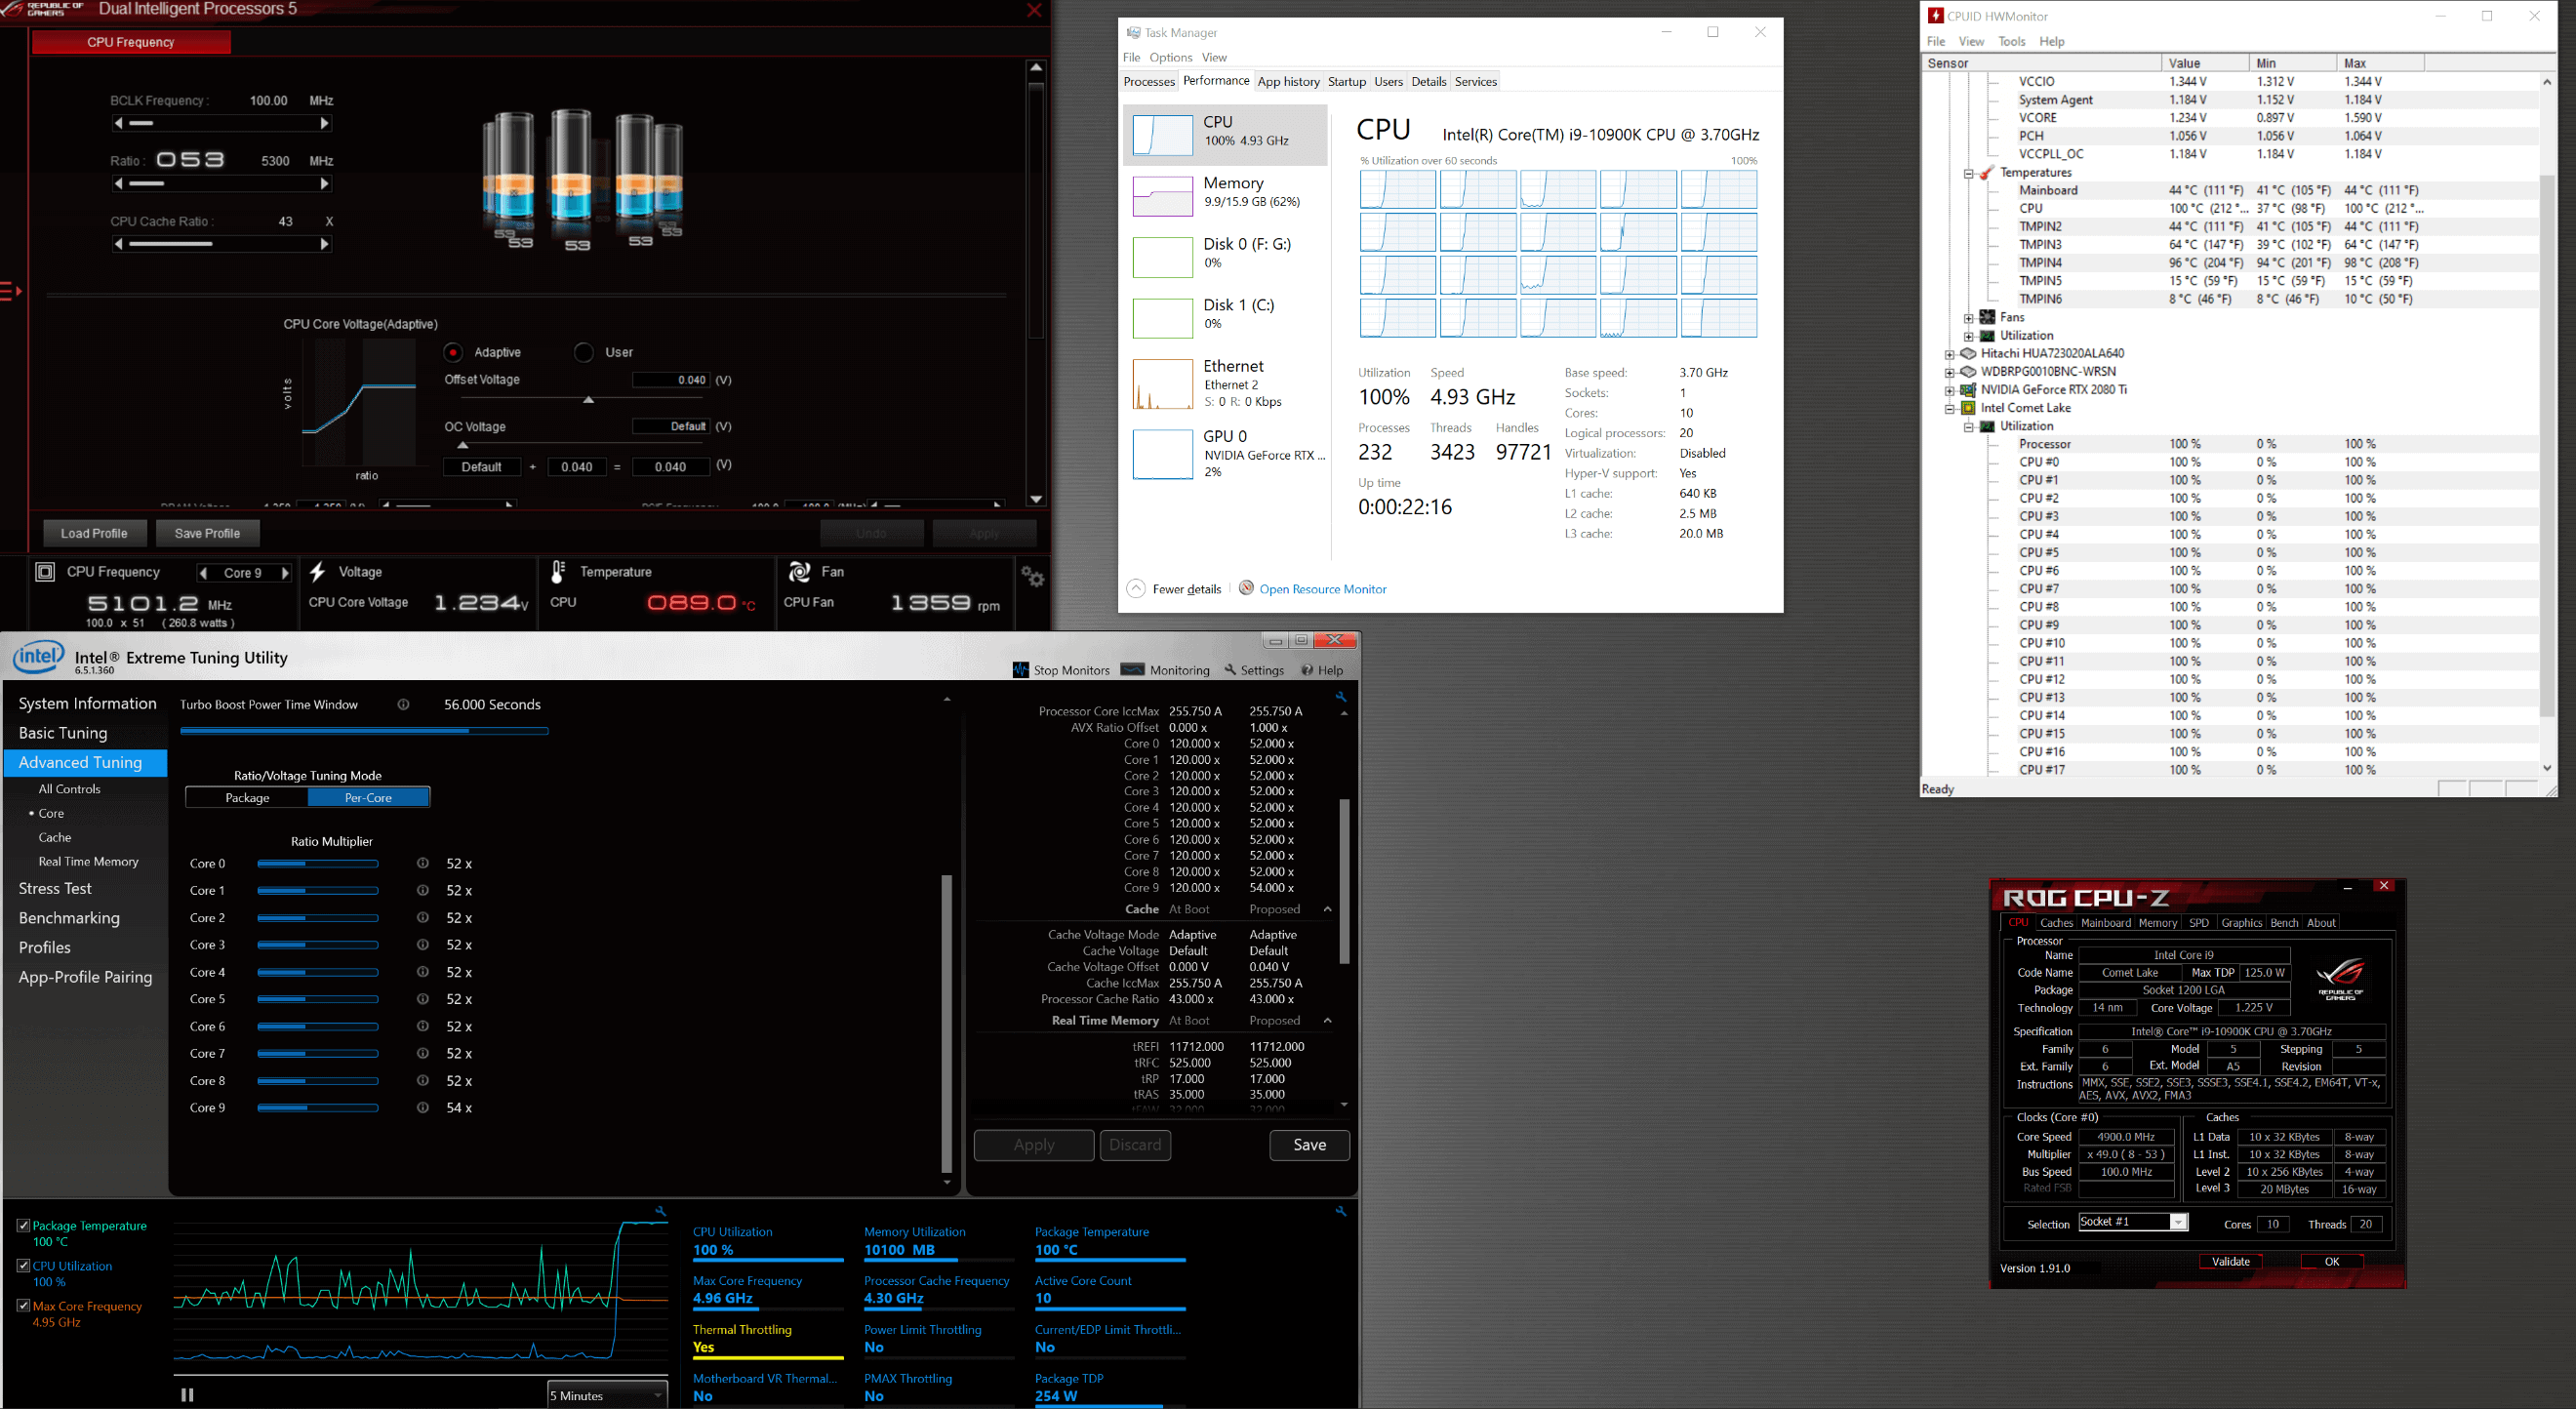The width and height of the screenshot is (2576, 1409).
Task: Click the NVIDIA GeForce RTX 2080 Ti icon in HWMonitor
Action: (x=1968, y=390)
